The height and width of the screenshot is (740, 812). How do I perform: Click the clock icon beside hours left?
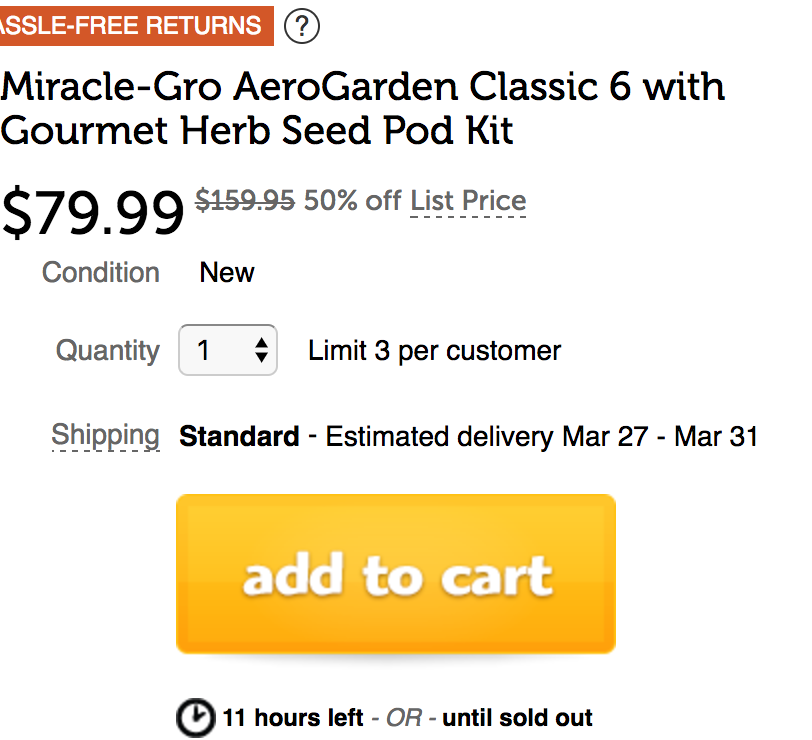click(196, 717)
